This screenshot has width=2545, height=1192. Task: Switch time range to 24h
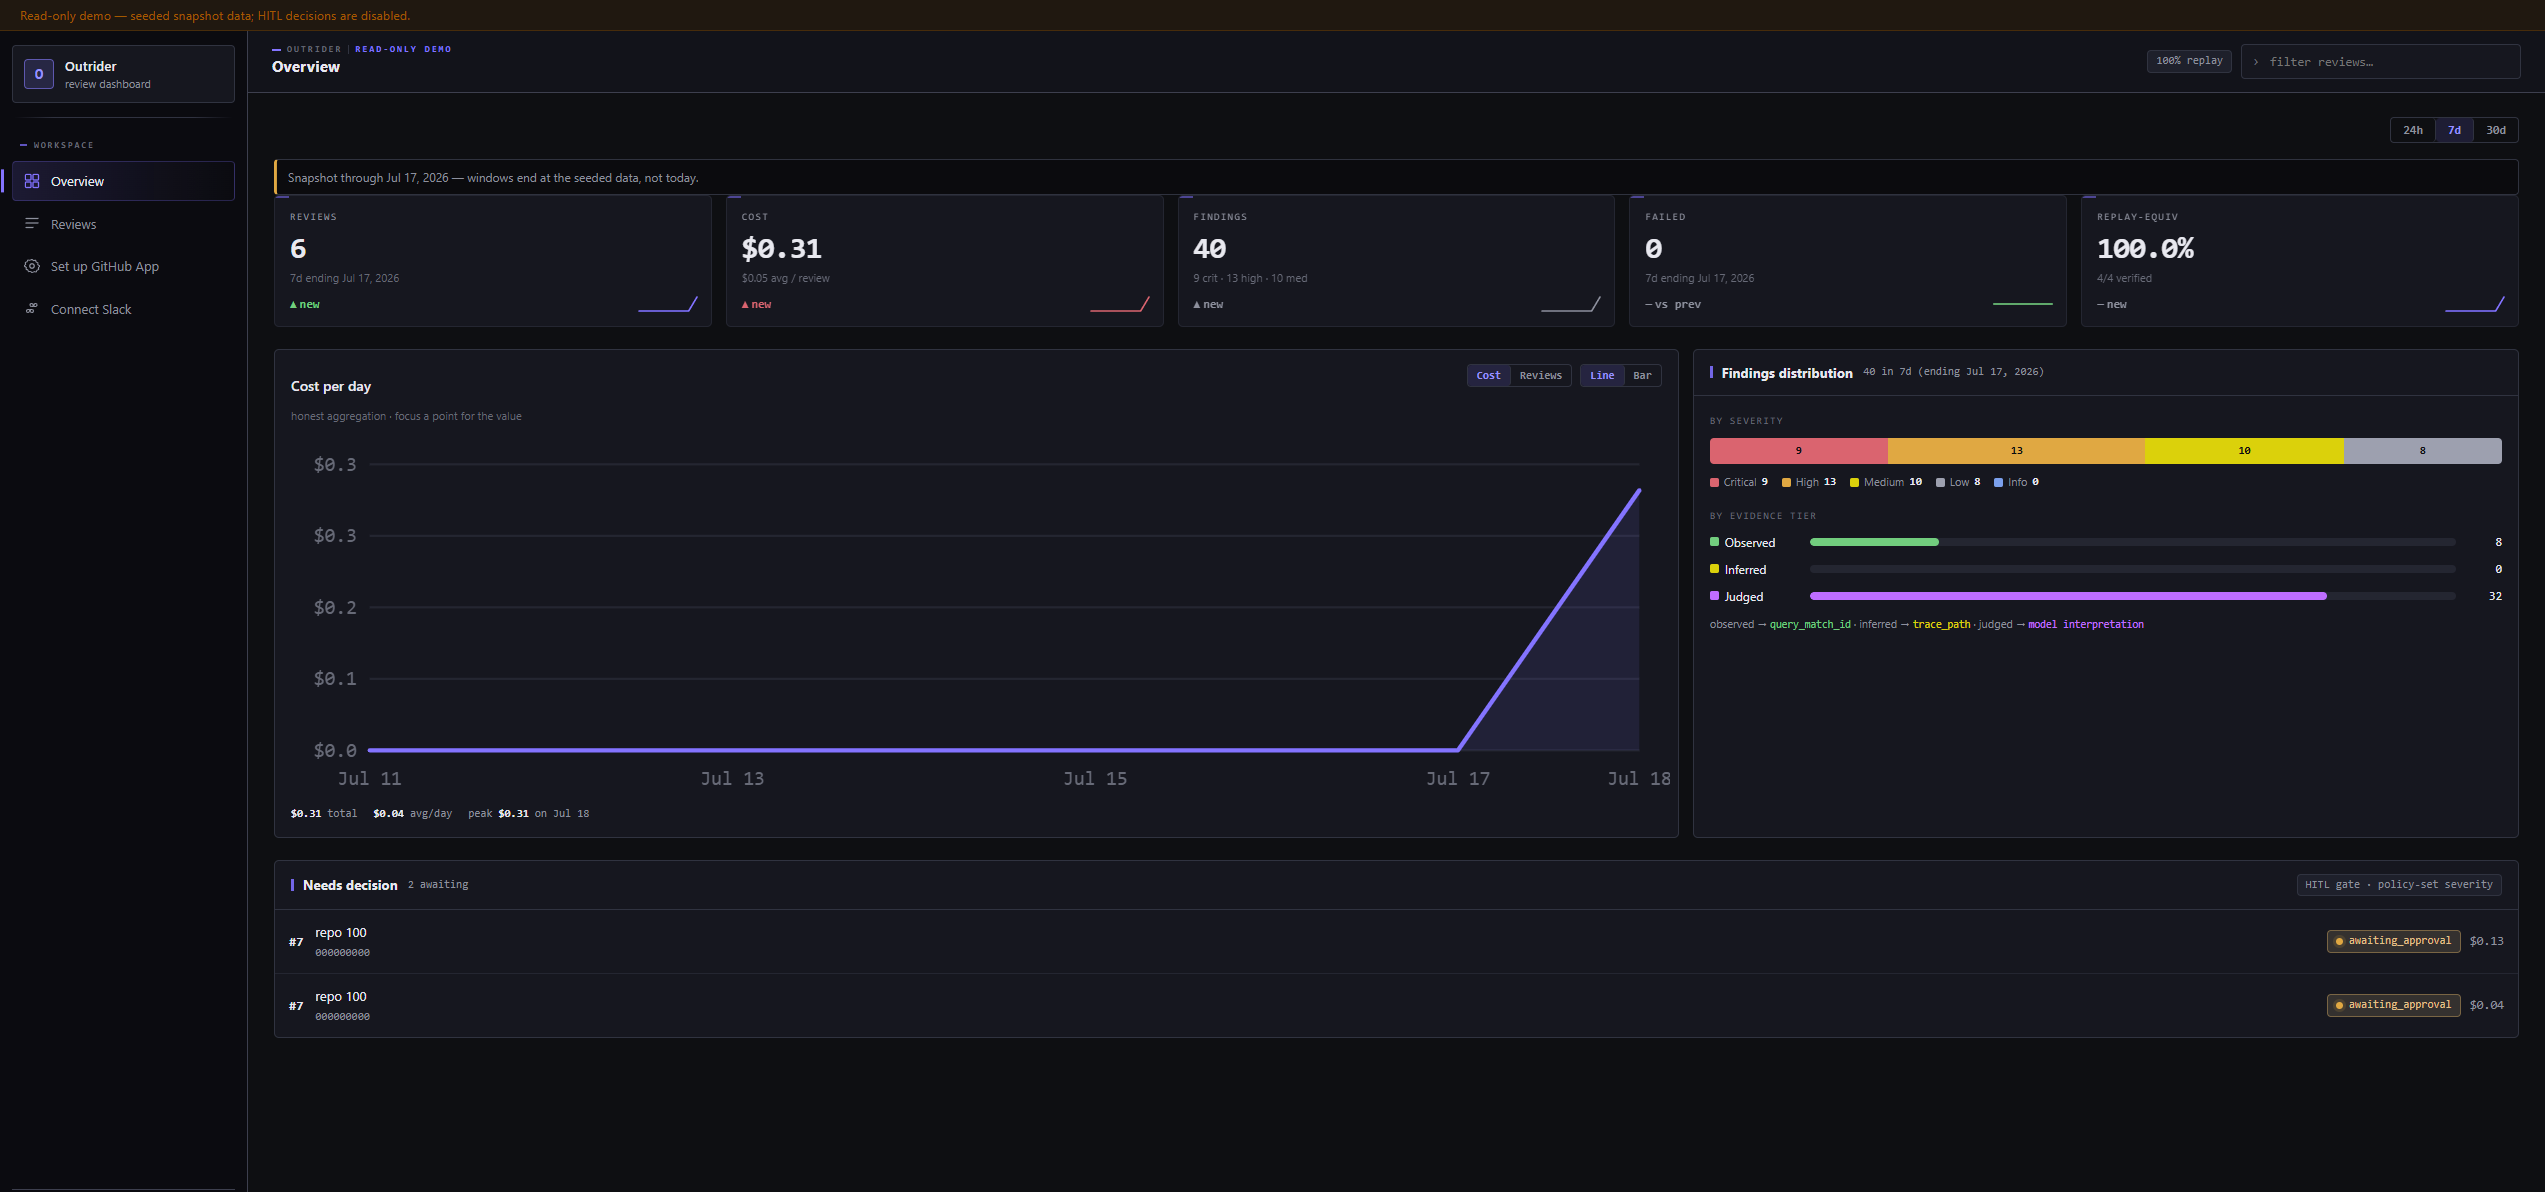2413,130
